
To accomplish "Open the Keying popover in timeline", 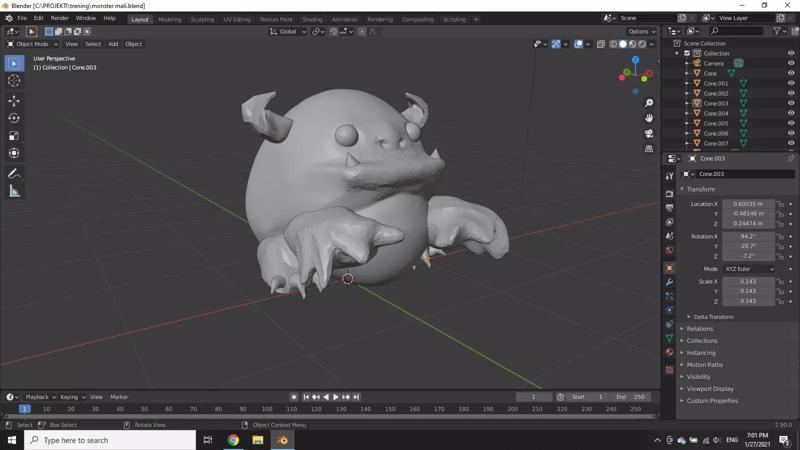I will (x=72, y=397).
